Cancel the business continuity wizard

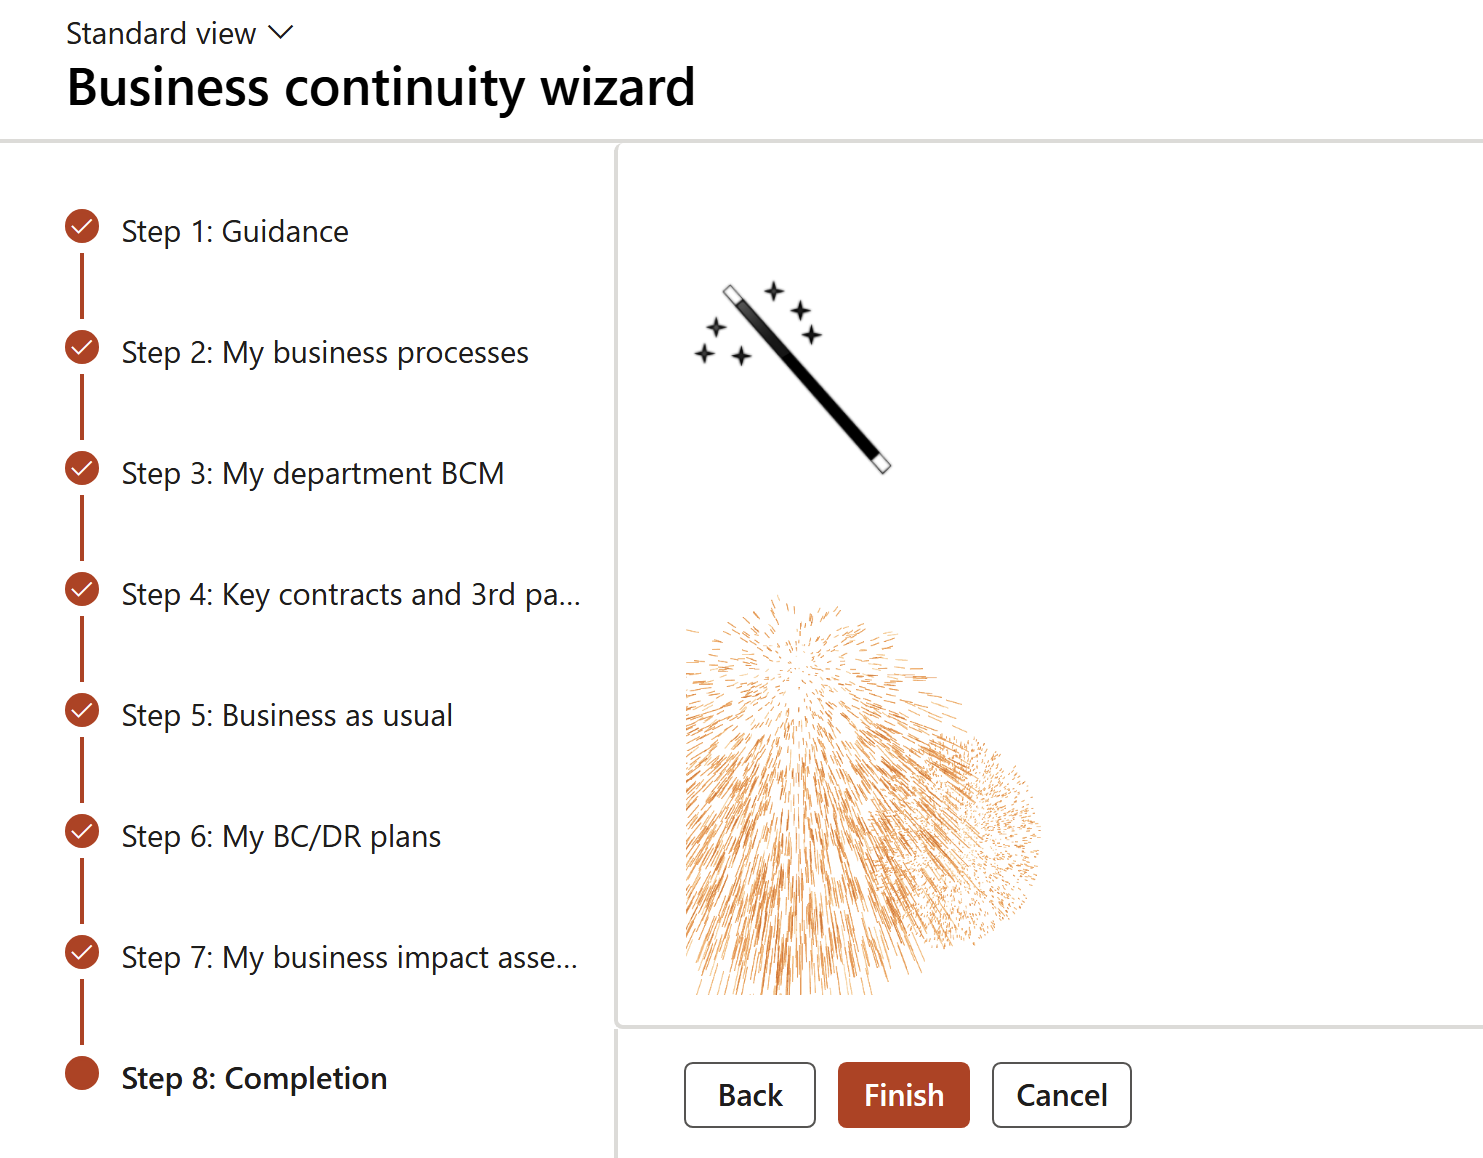coord(1061,1095)
